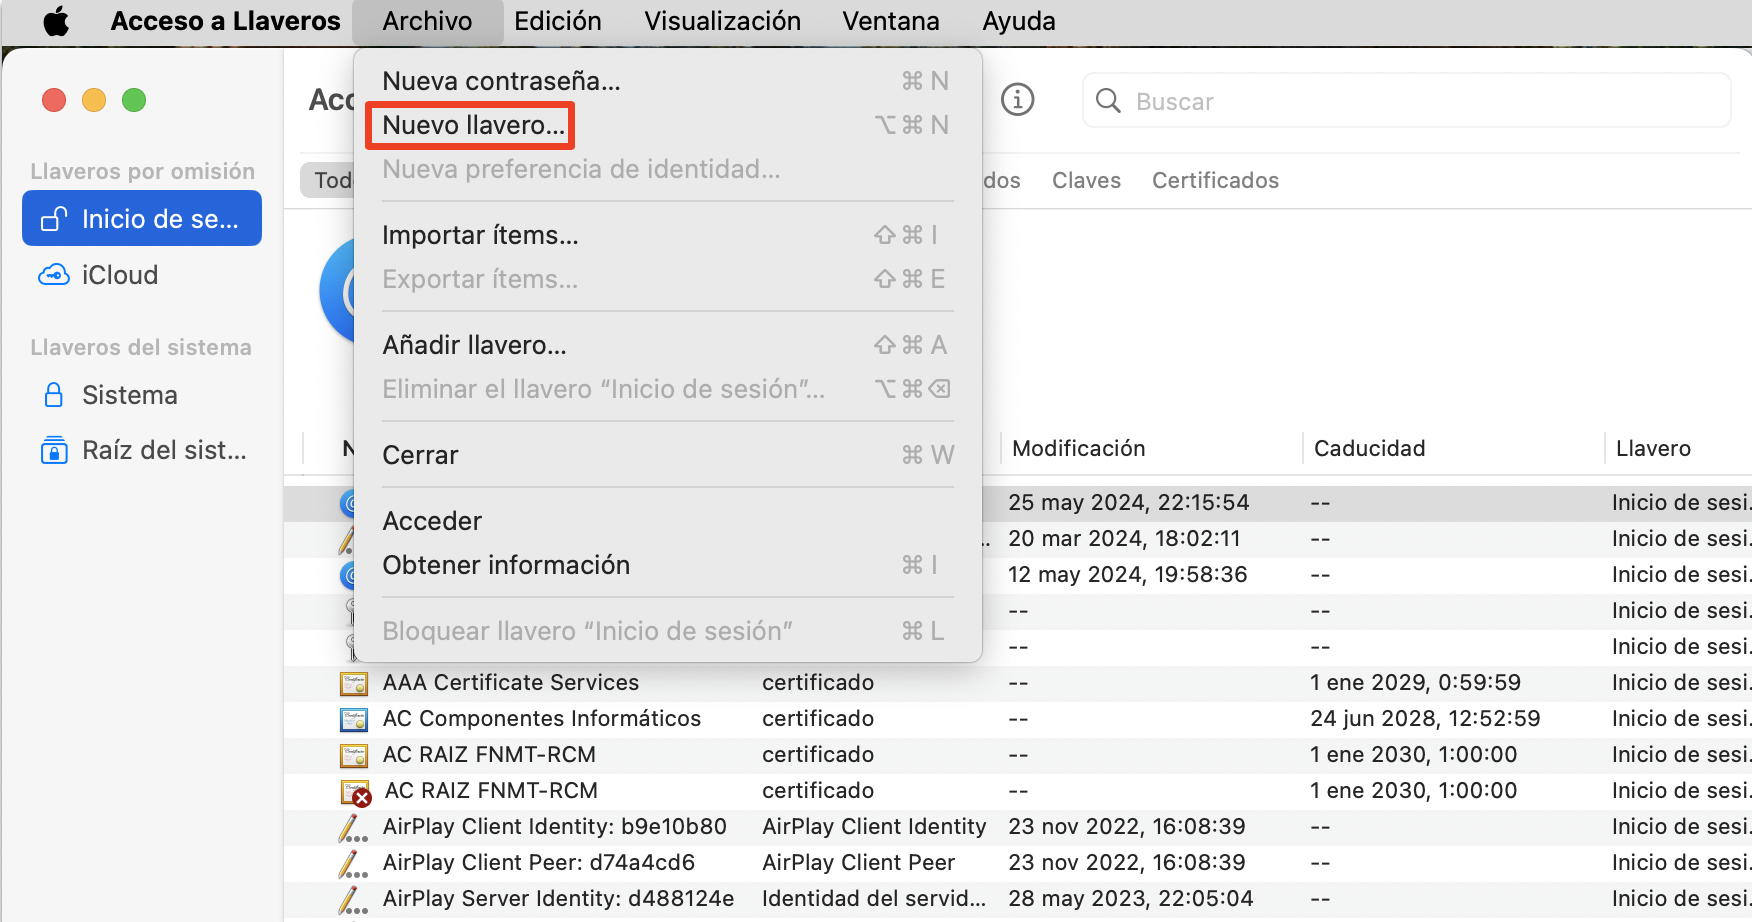
Task: Select the AC Componentes Informáticos row
Action: (541, 718)
